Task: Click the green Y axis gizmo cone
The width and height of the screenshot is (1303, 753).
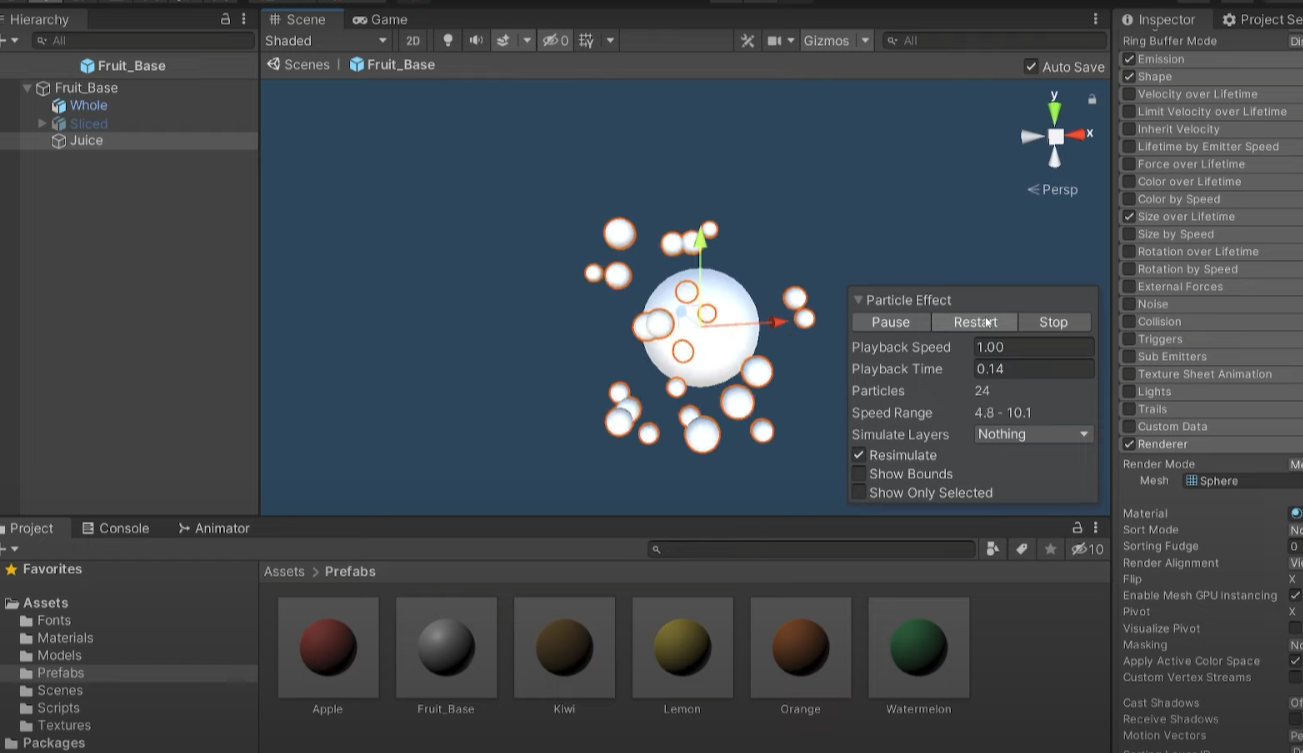Action: pyautogui.click(x=1054, y=112)
